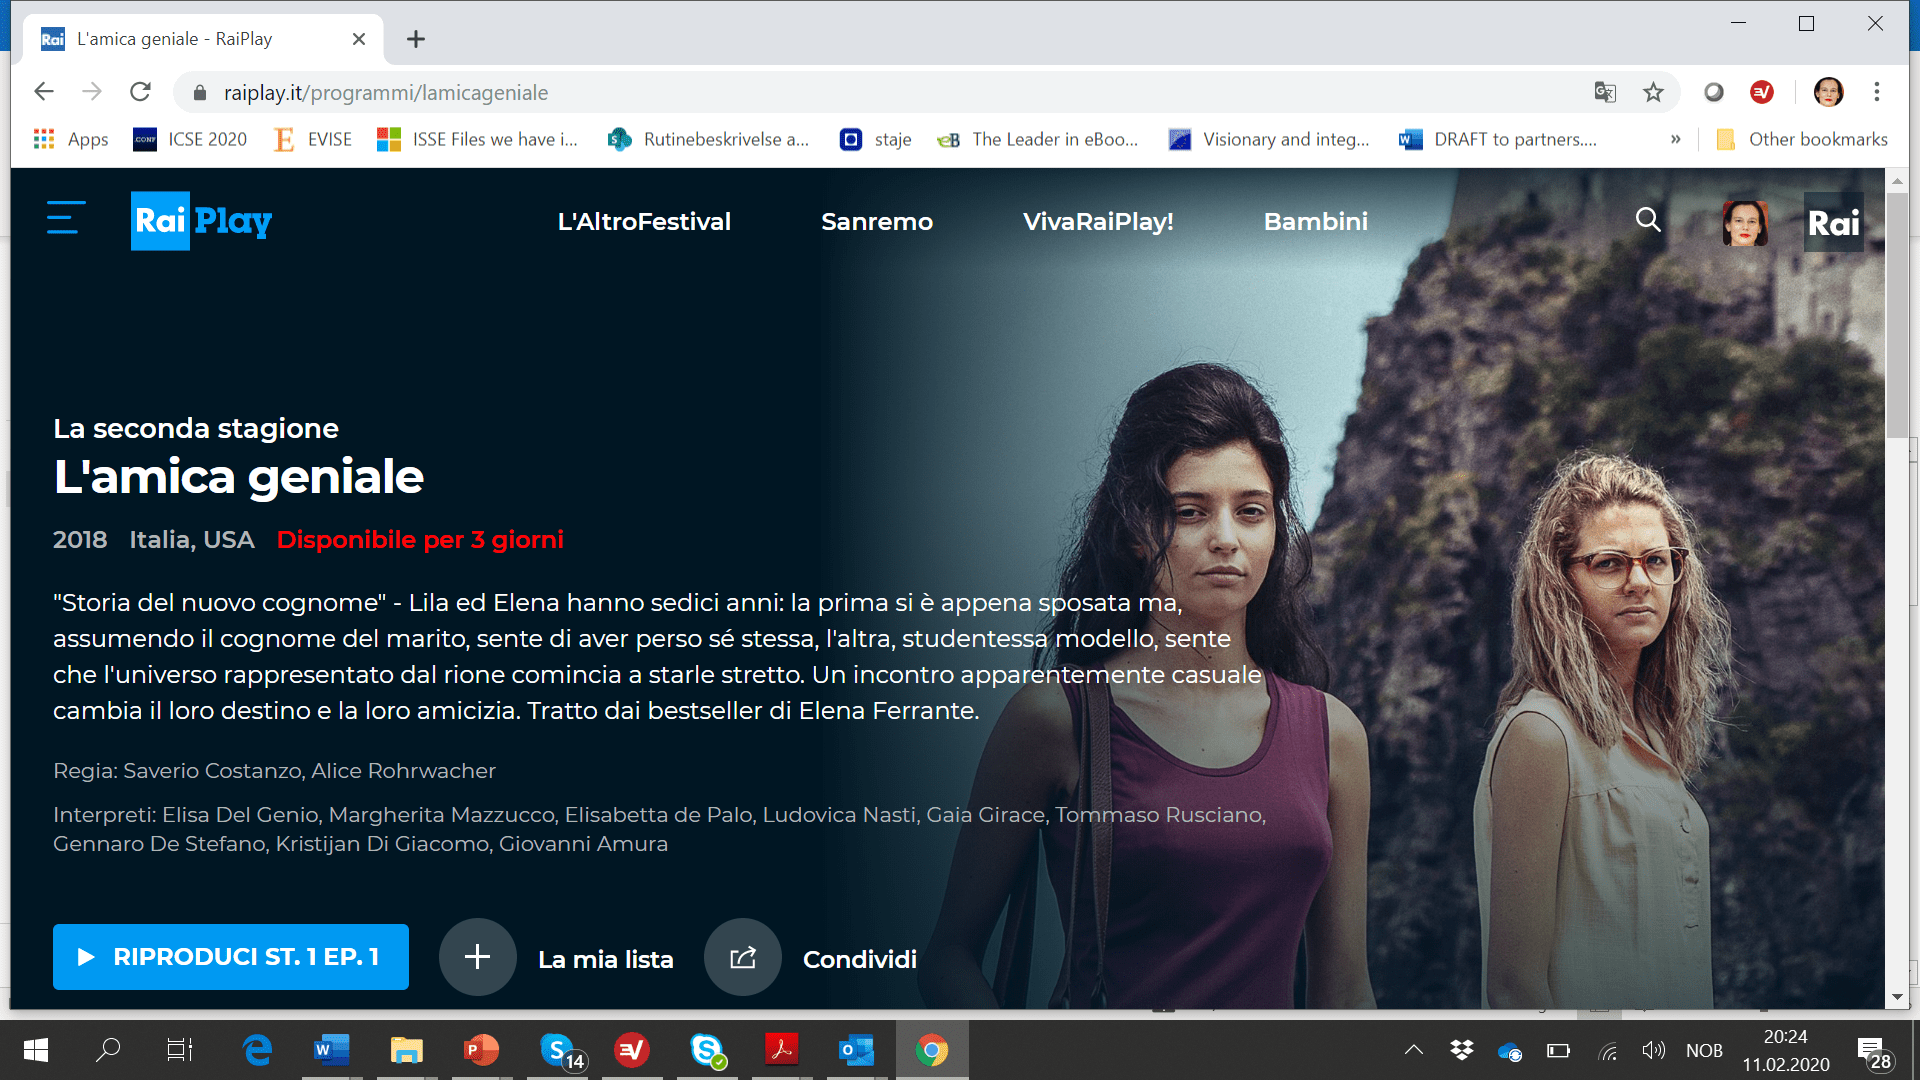Open the RaiPlay hamburger menu
Viewport: 1920px width, 1080px height.
point(64,218)
